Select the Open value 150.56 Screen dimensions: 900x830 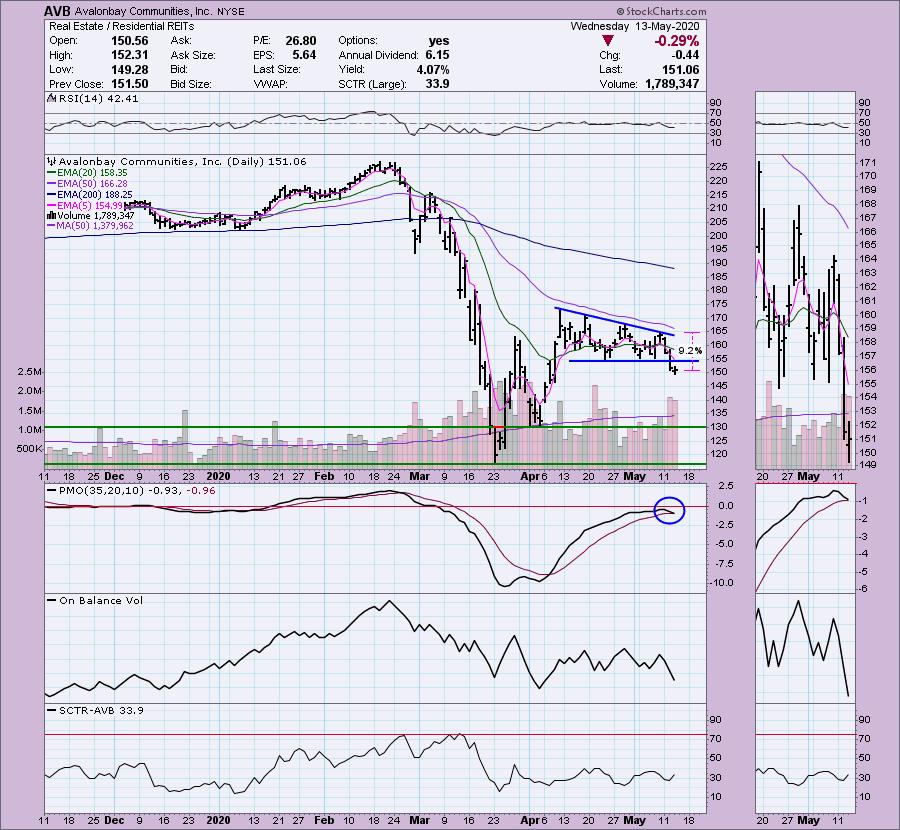tap(129, 41)
